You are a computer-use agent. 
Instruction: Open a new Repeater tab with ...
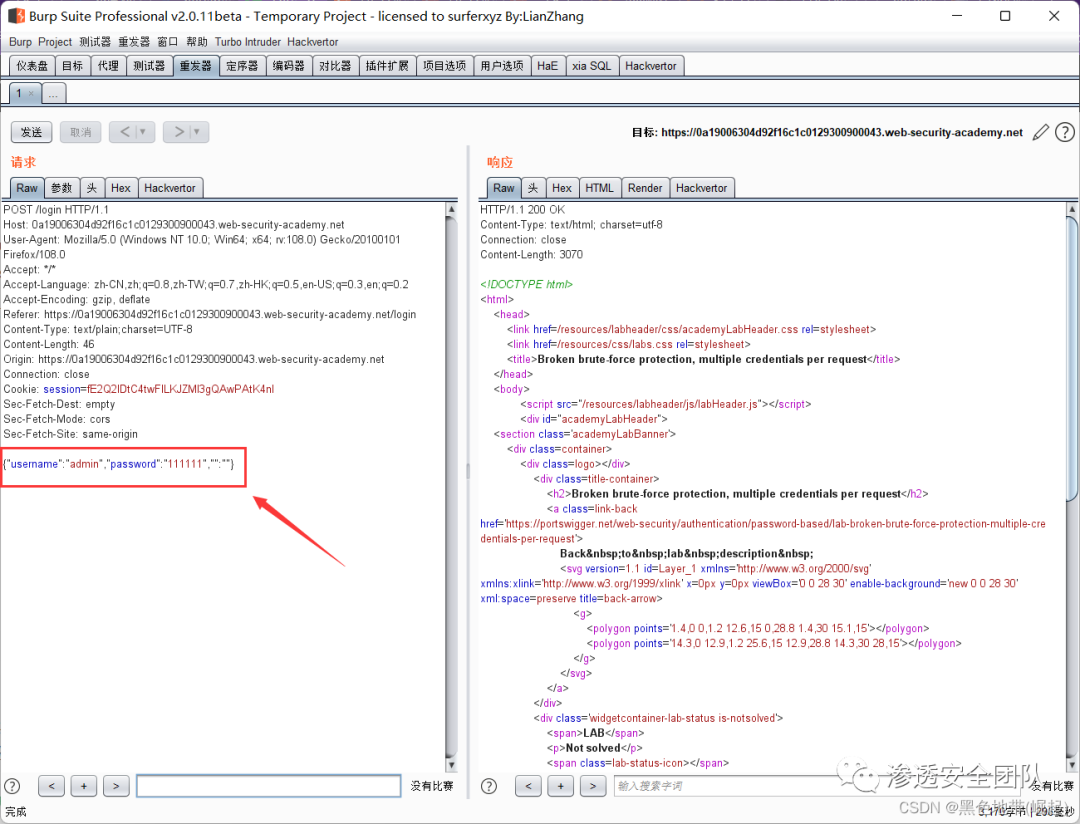coord(54,93)
